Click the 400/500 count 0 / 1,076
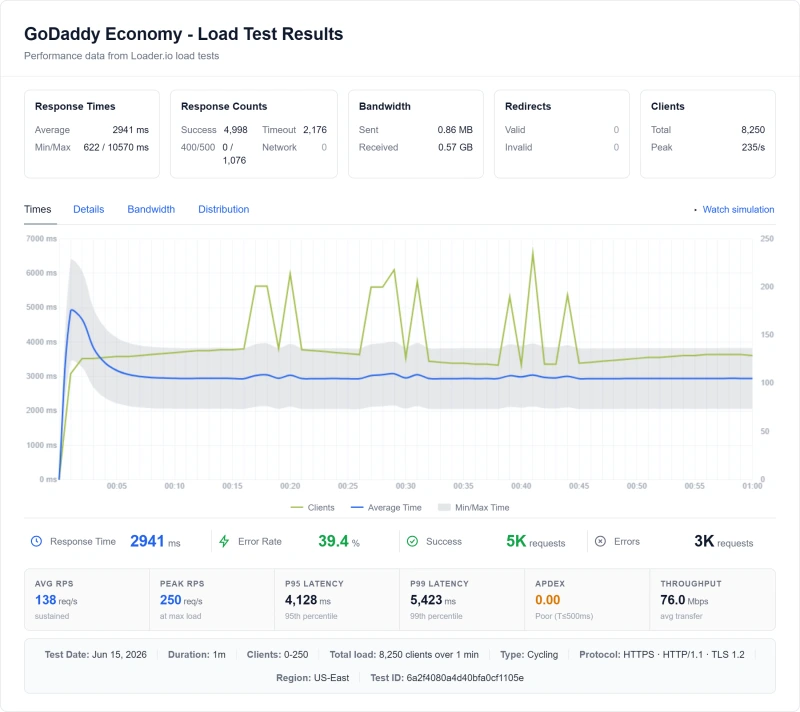 [234, 154]
